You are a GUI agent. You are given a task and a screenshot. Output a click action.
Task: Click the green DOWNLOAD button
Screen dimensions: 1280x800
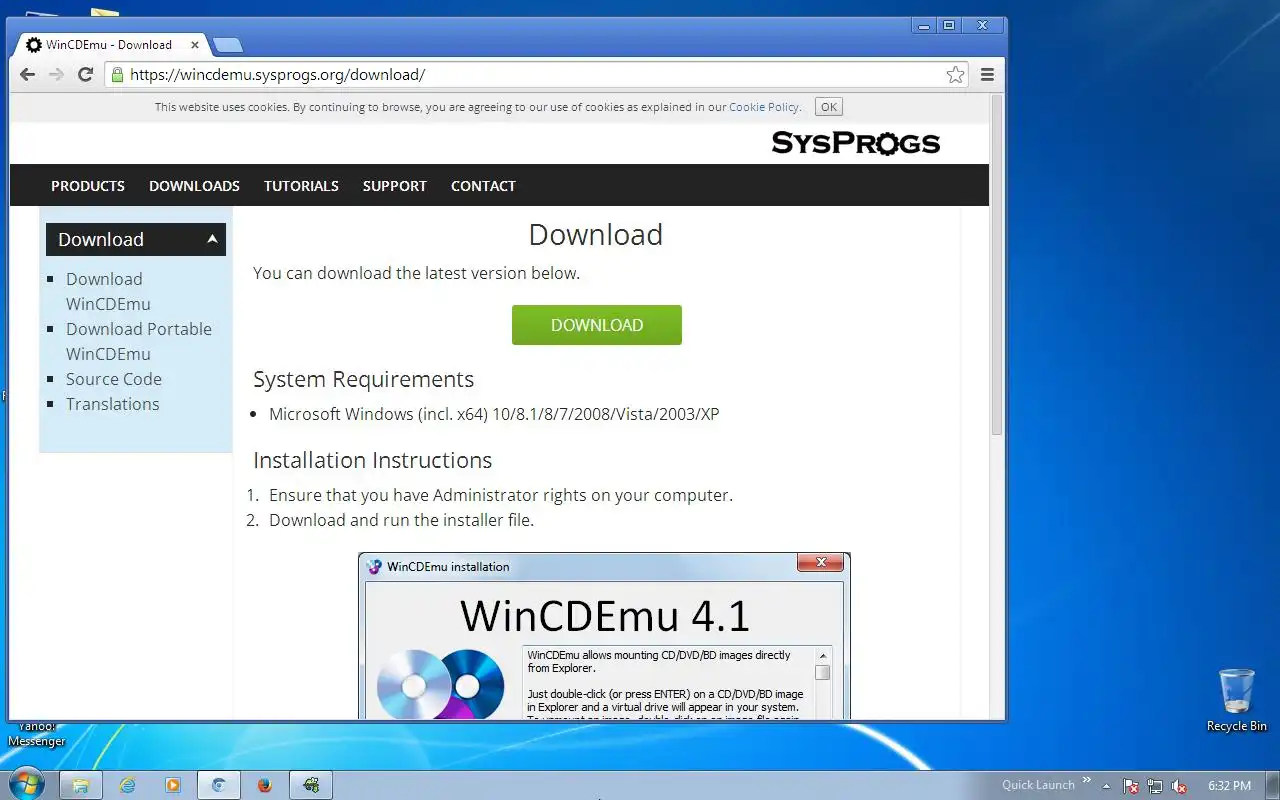(597, 325)
